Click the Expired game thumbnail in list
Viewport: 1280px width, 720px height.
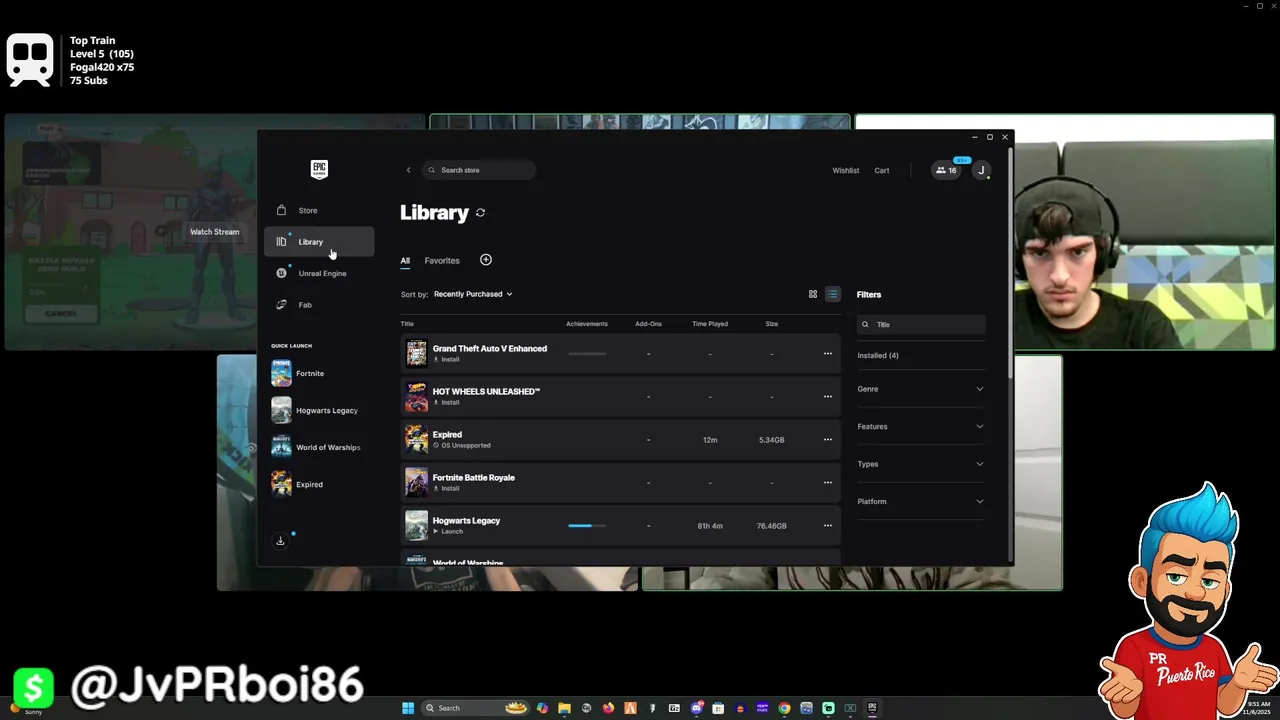click(416, 439)
